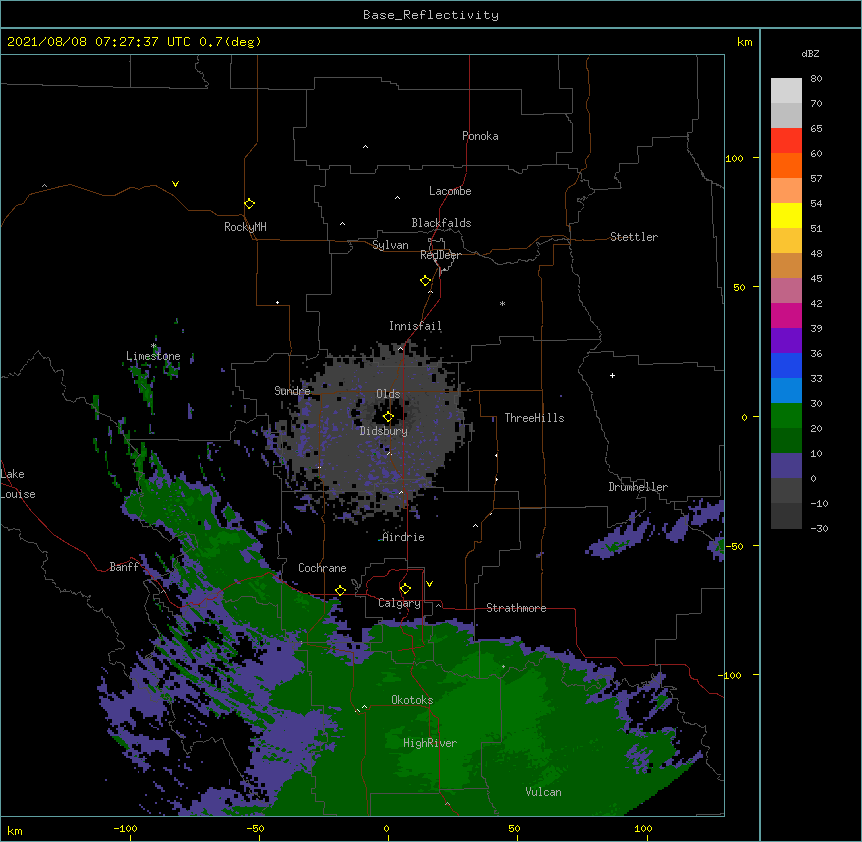Viewport: 862px width, 842px height.
Task: Click the -50 tick on the bottom axis
Action: click(x=255, y=829)
